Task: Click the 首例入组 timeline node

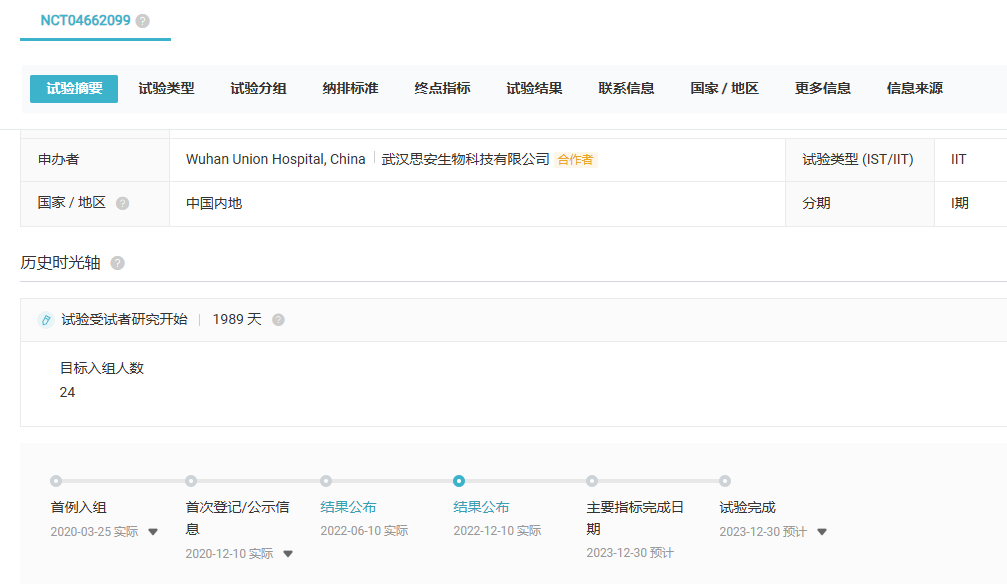Action: click(x=56, y=481)
